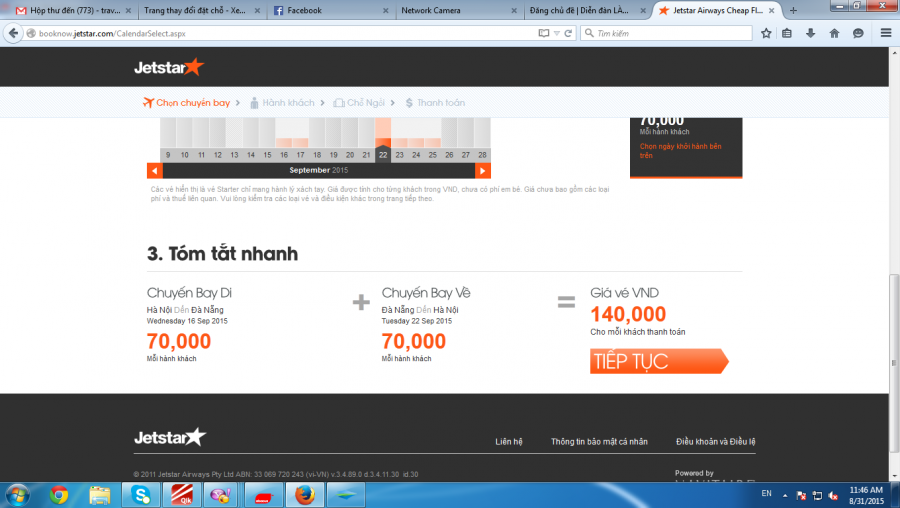Go to Firefox home page icon

834,33
